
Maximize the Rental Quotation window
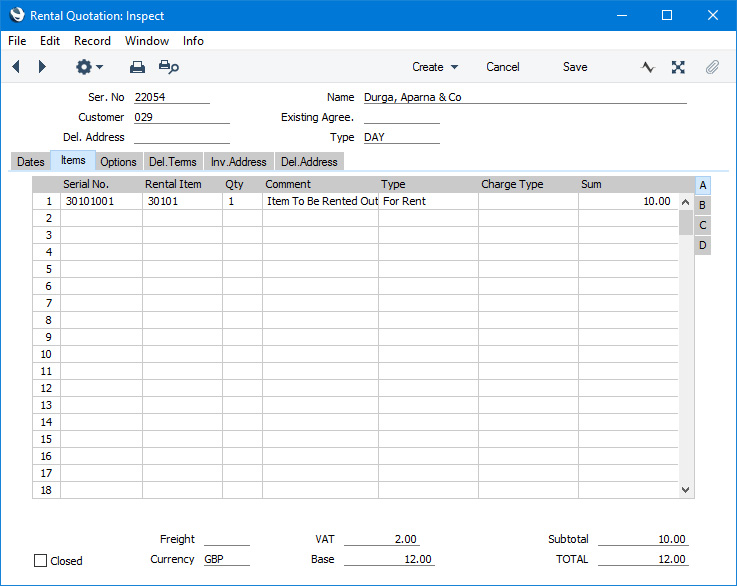click(x=666, y=16)
